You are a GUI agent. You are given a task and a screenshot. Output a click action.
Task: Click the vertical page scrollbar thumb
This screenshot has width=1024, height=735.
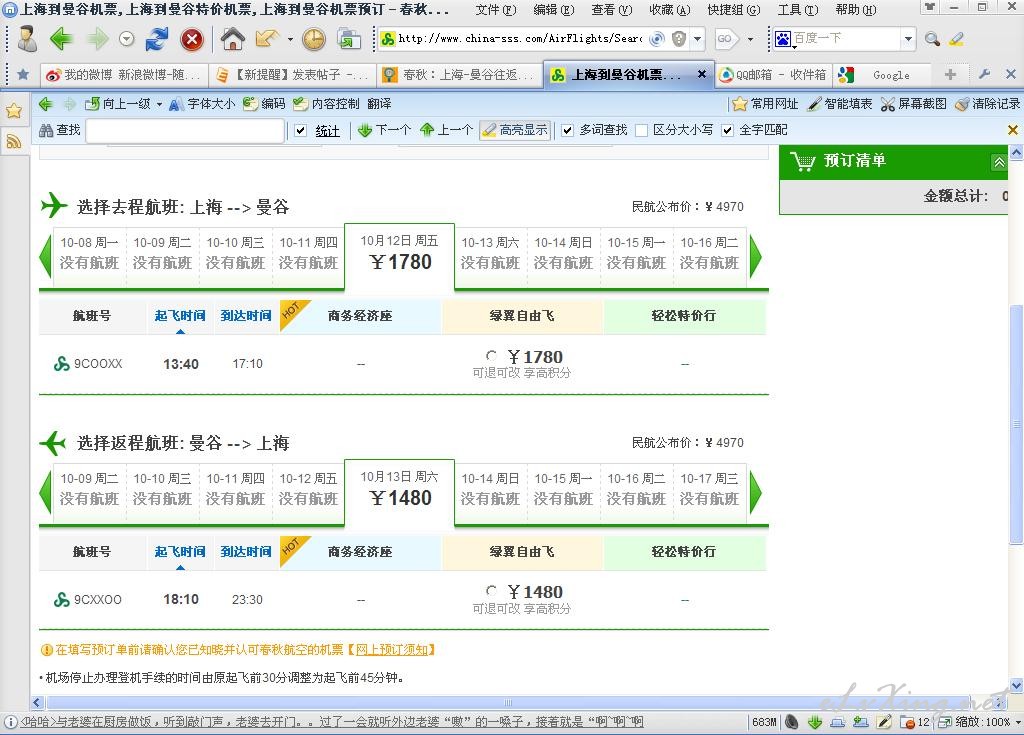coord(1016,424)
